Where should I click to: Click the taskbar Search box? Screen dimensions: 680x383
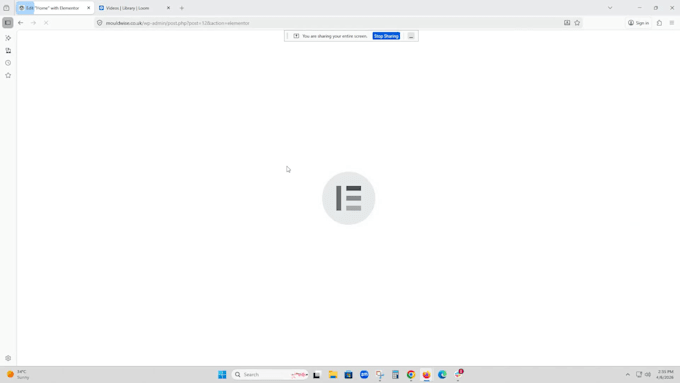pos(270,375)
